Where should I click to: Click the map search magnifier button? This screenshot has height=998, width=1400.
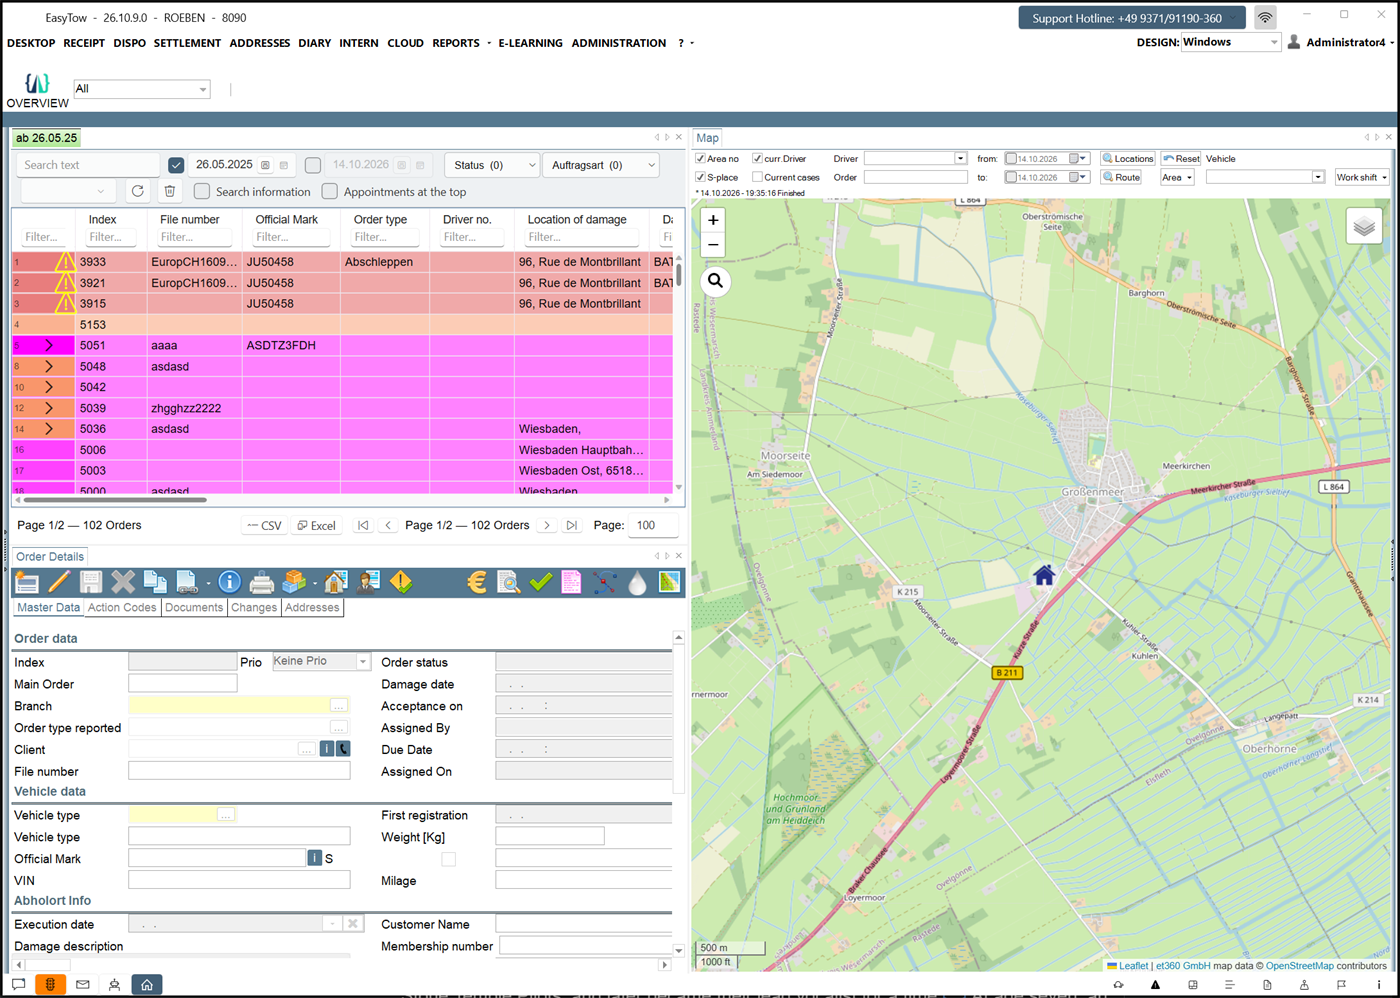click(715, 281)
